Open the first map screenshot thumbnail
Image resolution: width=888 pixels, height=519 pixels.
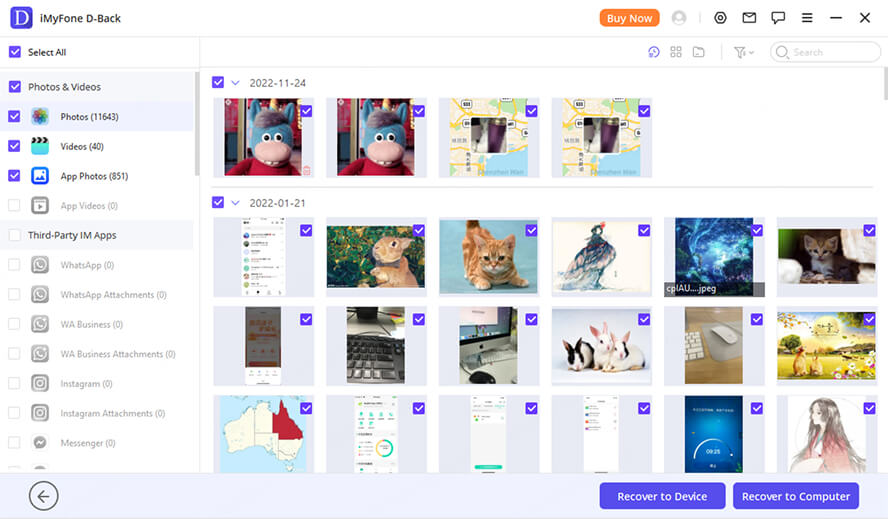489,138
